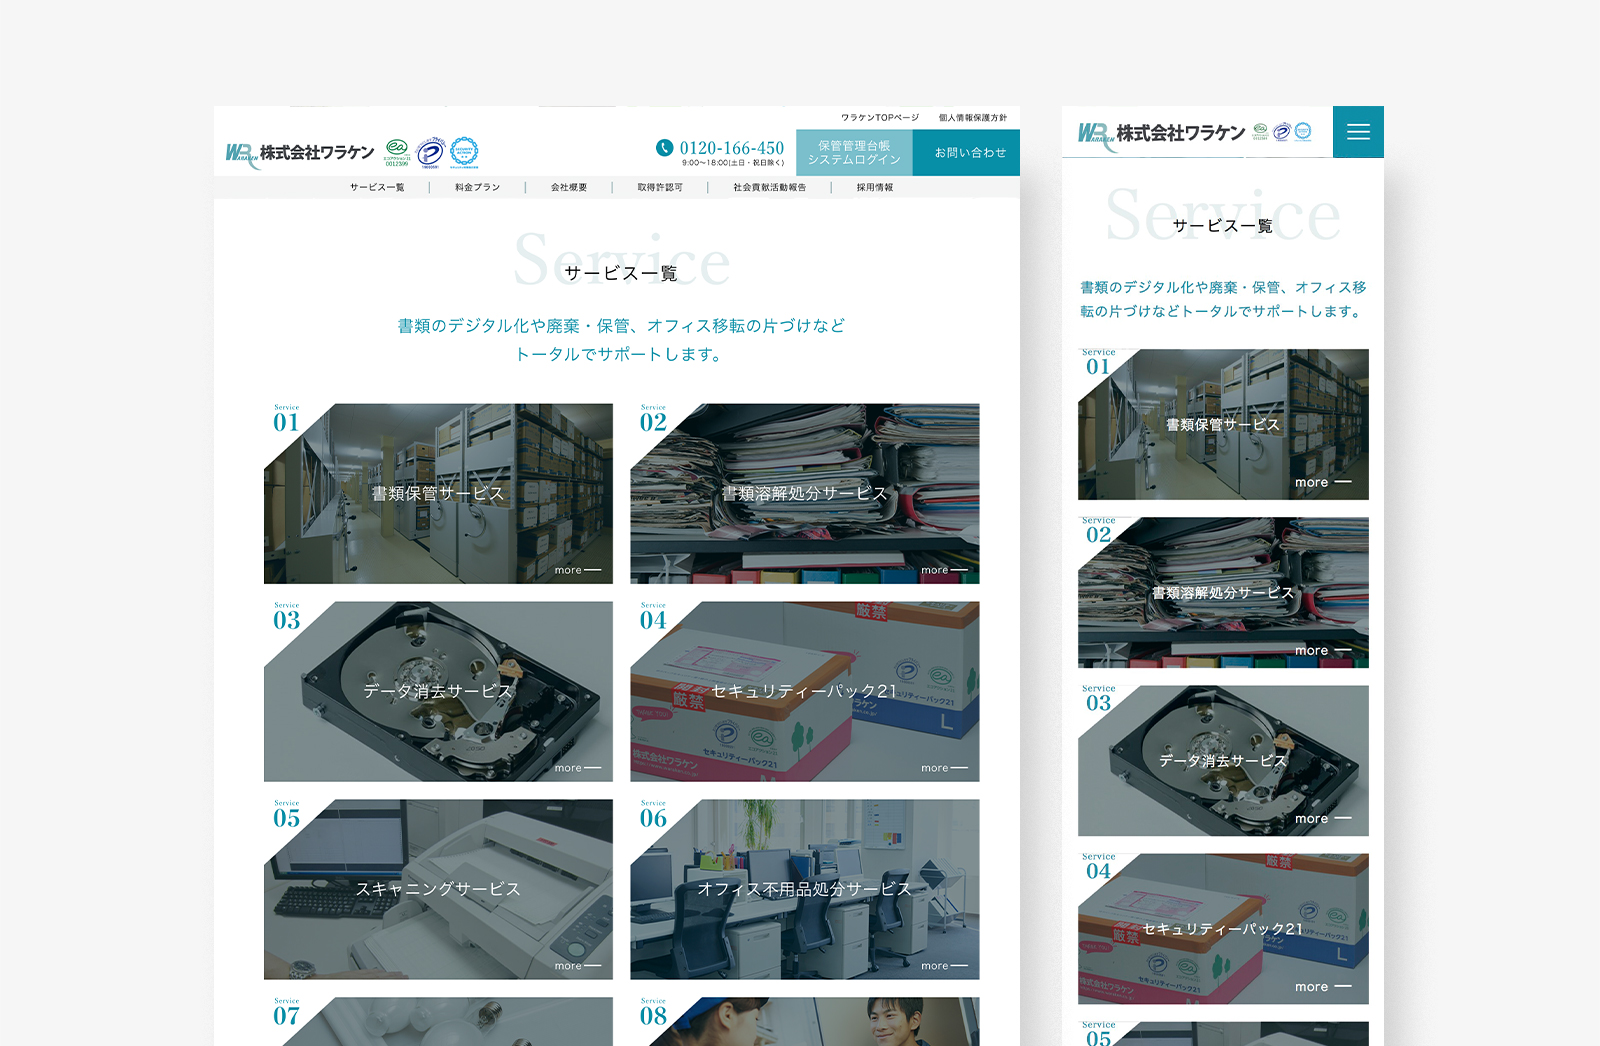Click the Waraken logo in mobile header
Viewport: 1600px width, 1046px height.
point(1161,134)
